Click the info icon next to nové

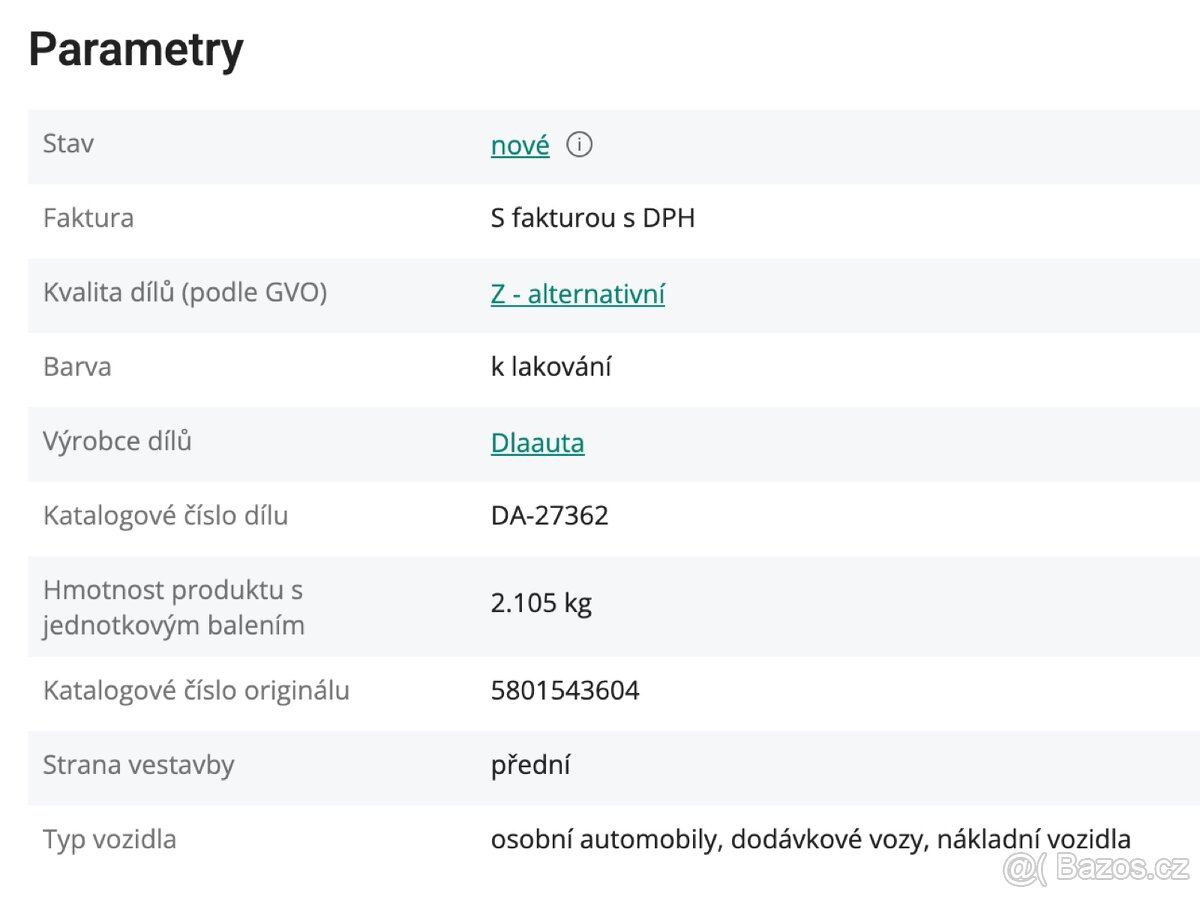point(579,145)
